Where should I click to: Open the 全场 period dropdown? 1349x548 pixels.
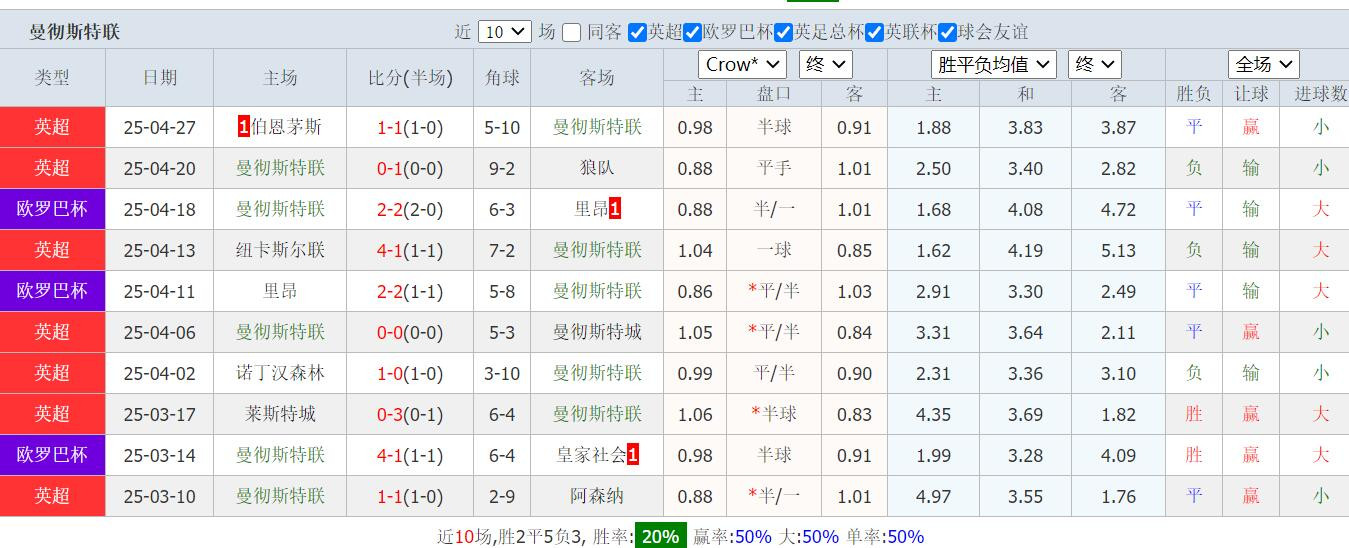point(1264,64)
